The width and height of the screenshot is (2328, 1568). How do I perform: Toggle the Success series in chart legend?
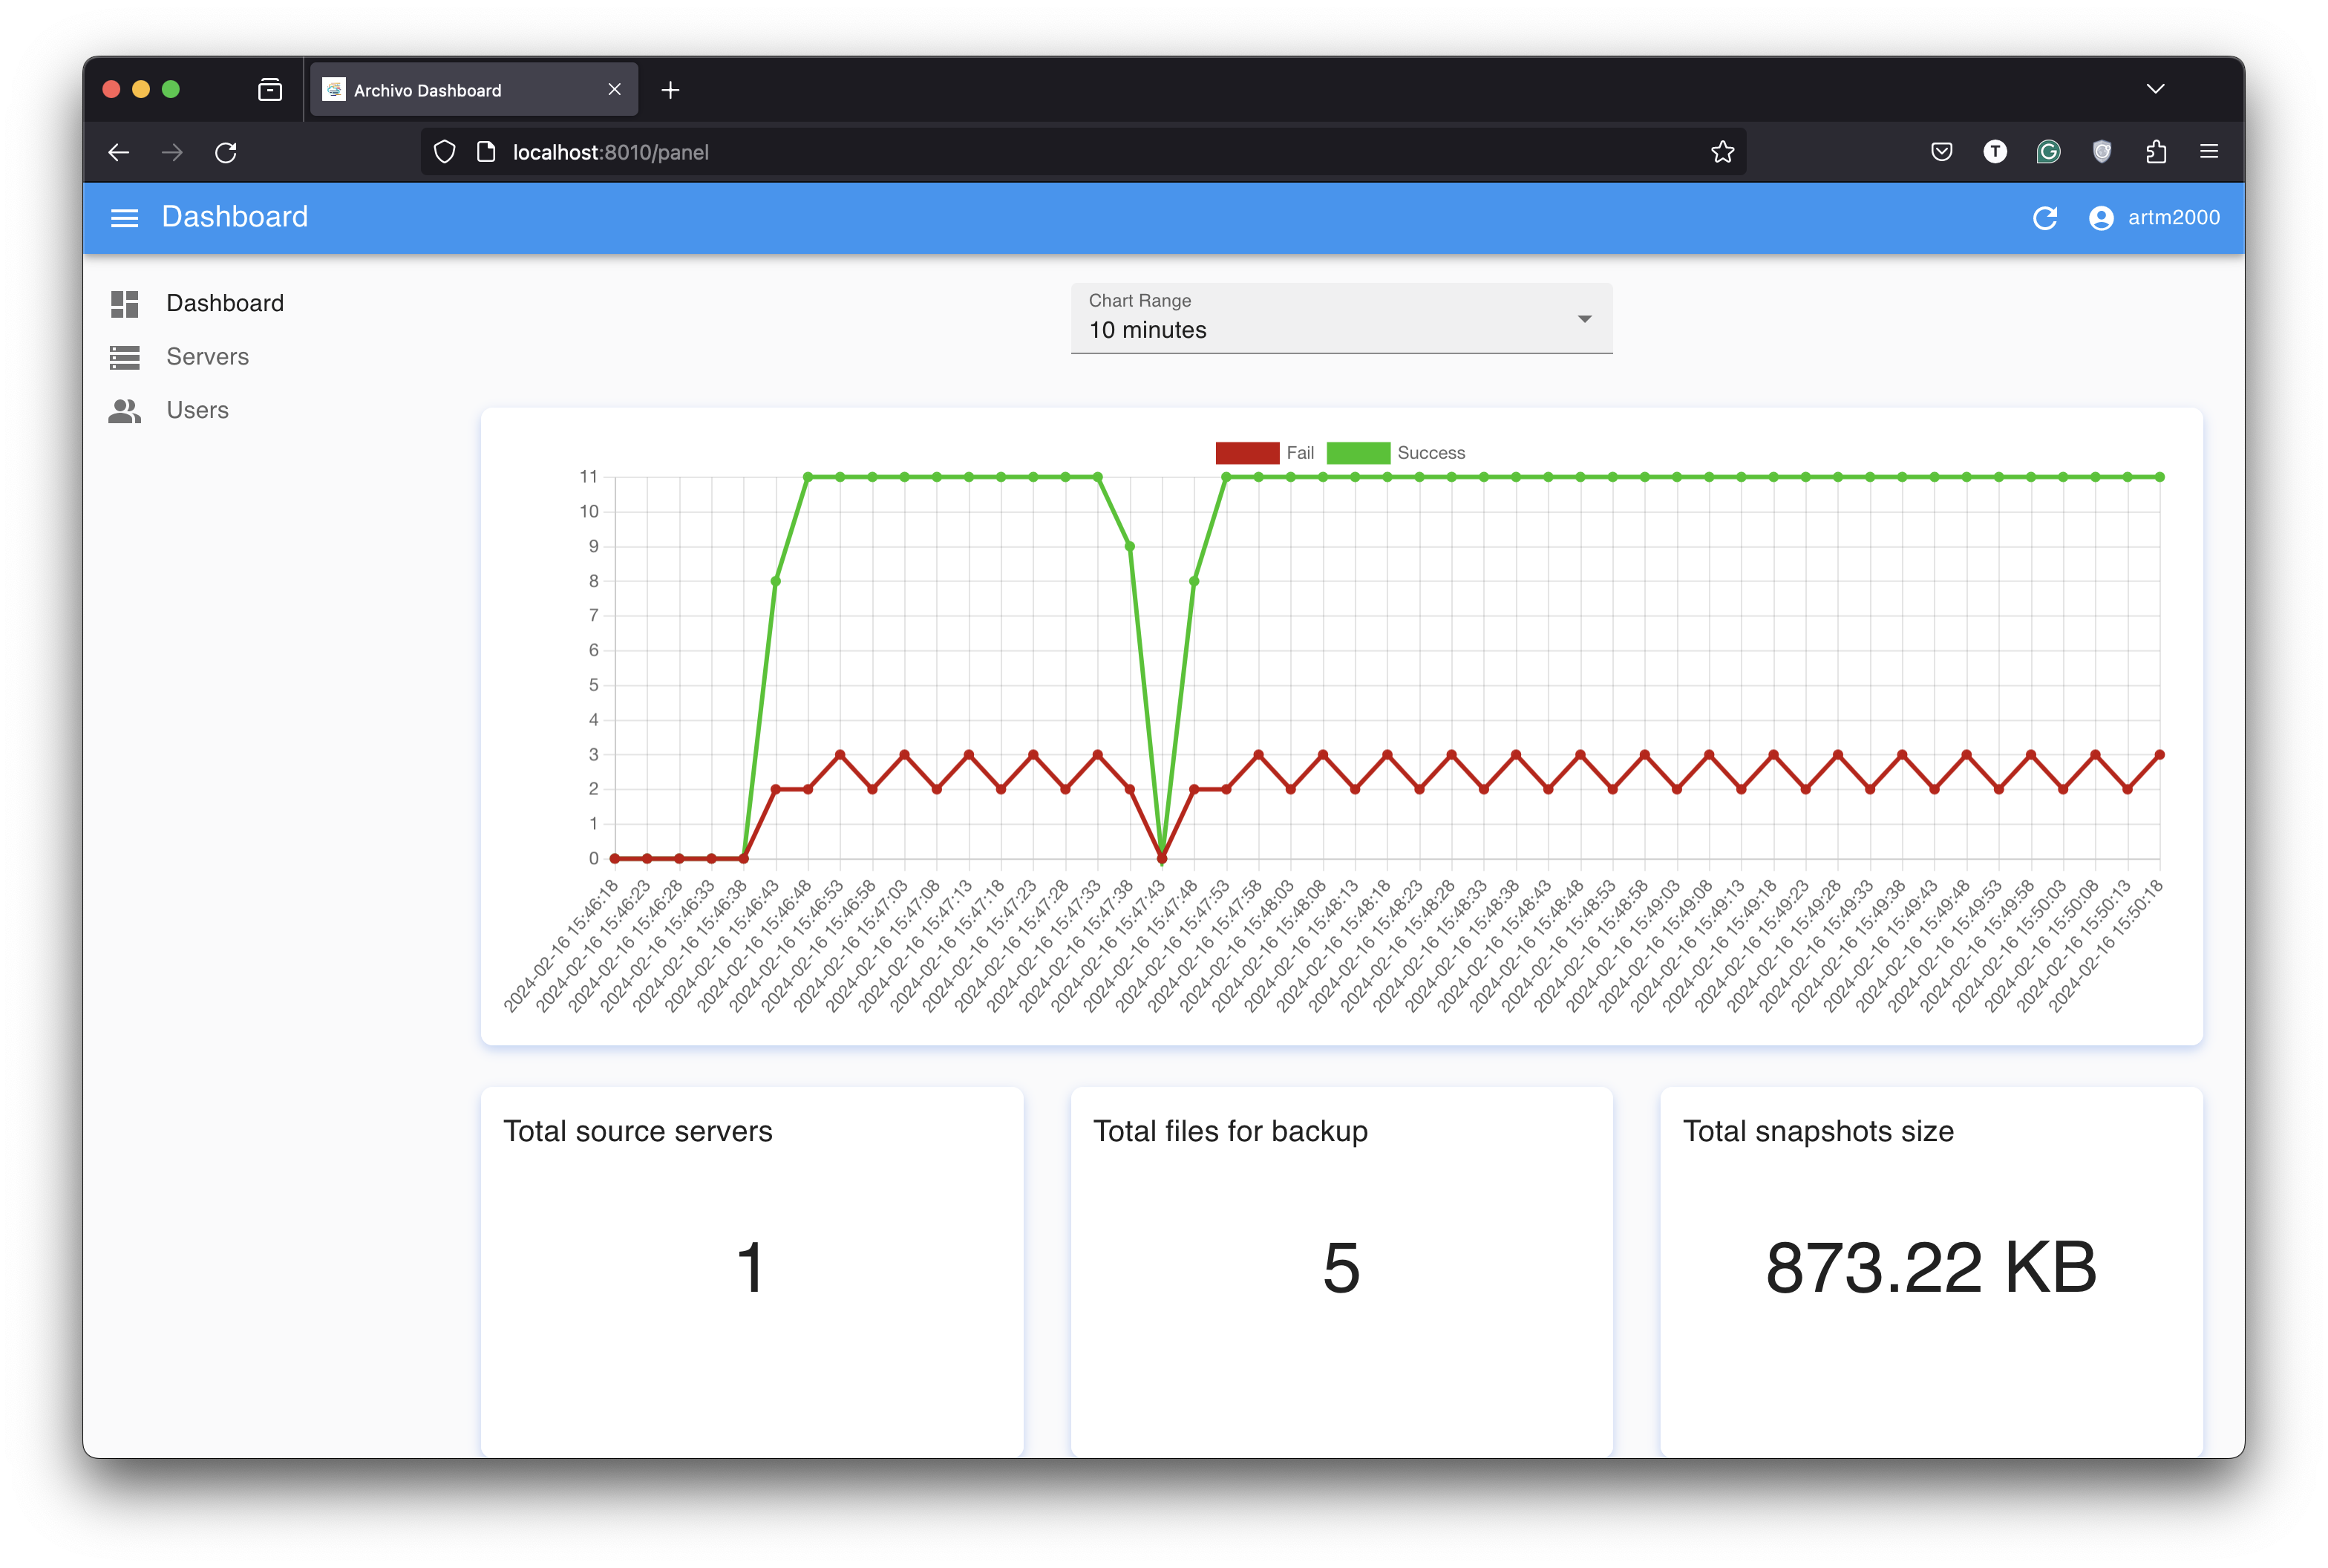pos(1358,453)
